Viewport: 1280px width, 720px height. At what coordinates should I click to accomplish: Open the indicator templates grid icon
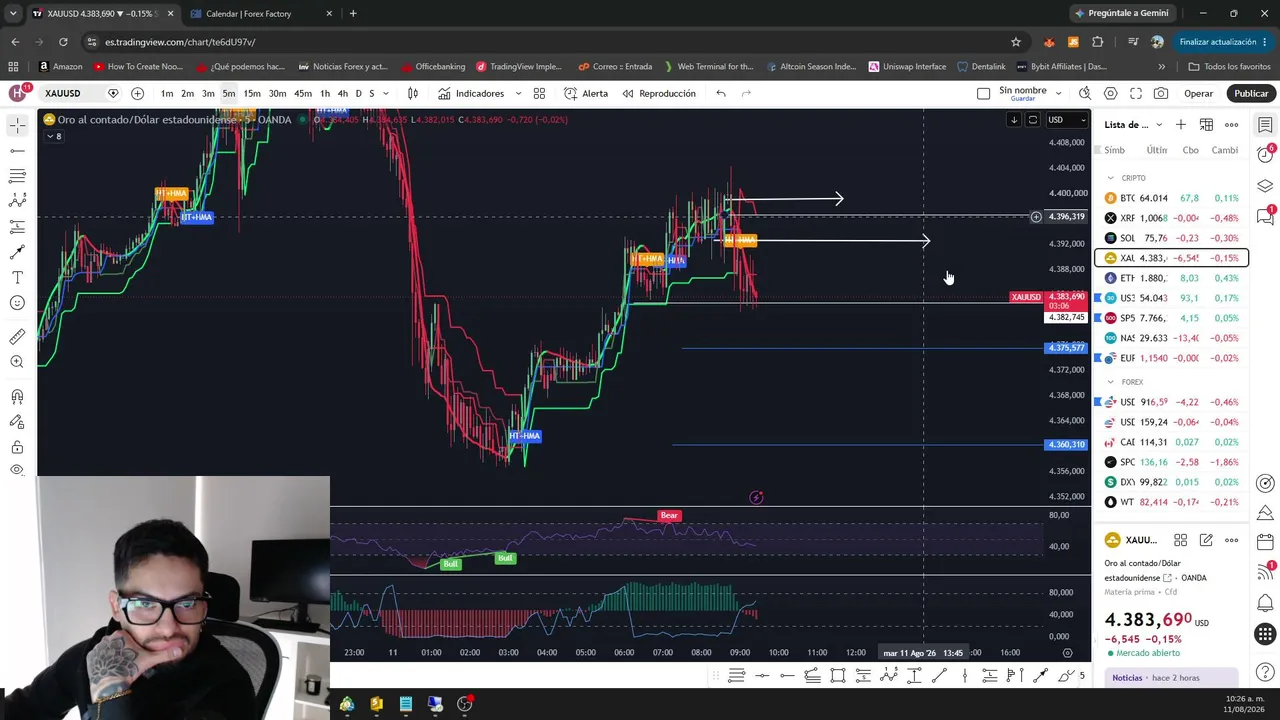point(539,93)
